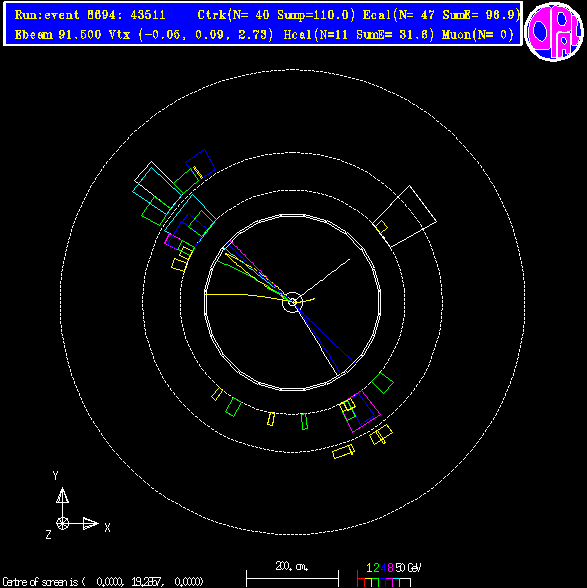Click the Run:event 8694: 43511 label
Screen dimensions: 587x588
[x=90, y=15]
